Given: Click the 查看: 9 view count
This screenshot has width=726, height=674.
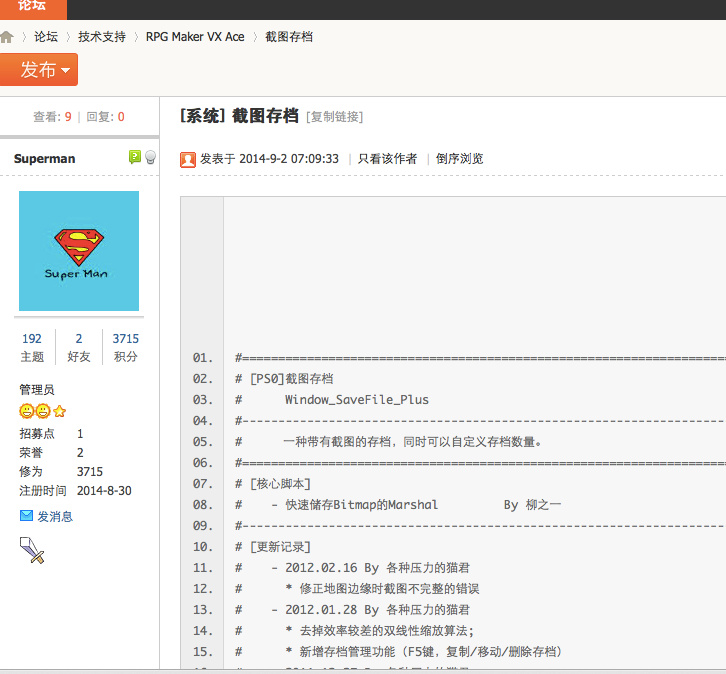Looking at the screenshot, I should coord(52,117).
